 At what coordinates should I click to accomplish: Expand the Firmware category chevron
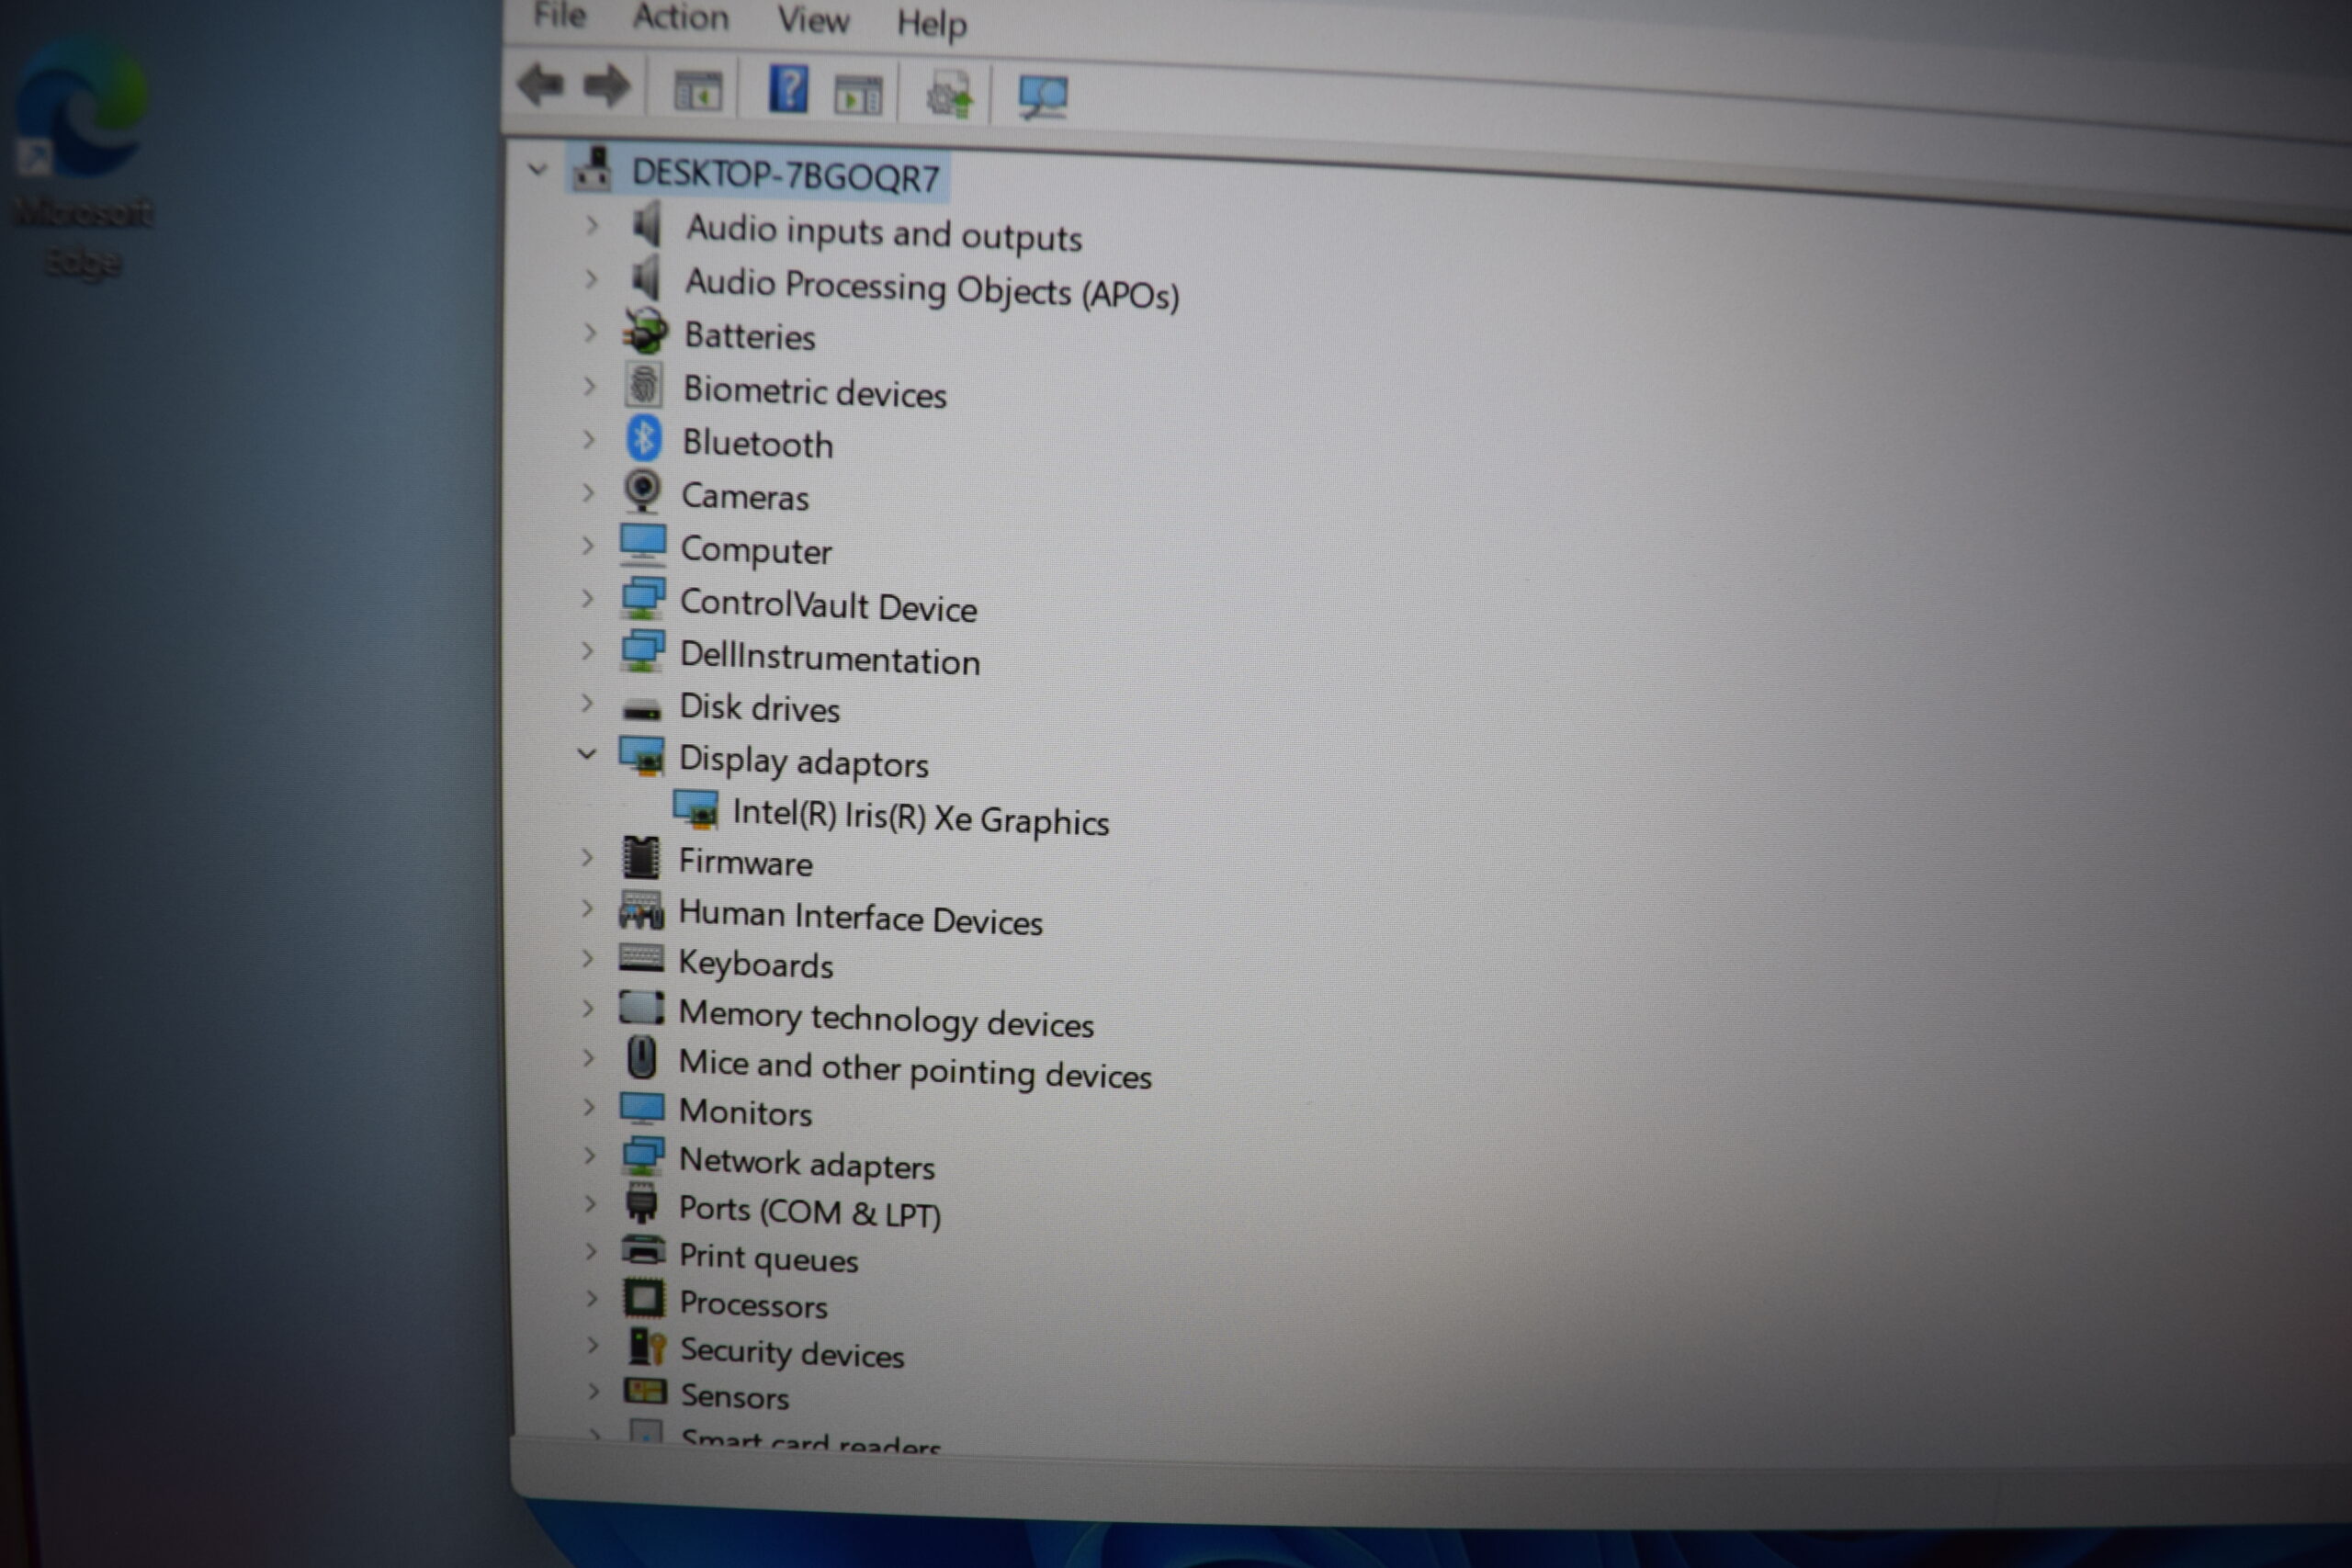click(x=587, y=857)
